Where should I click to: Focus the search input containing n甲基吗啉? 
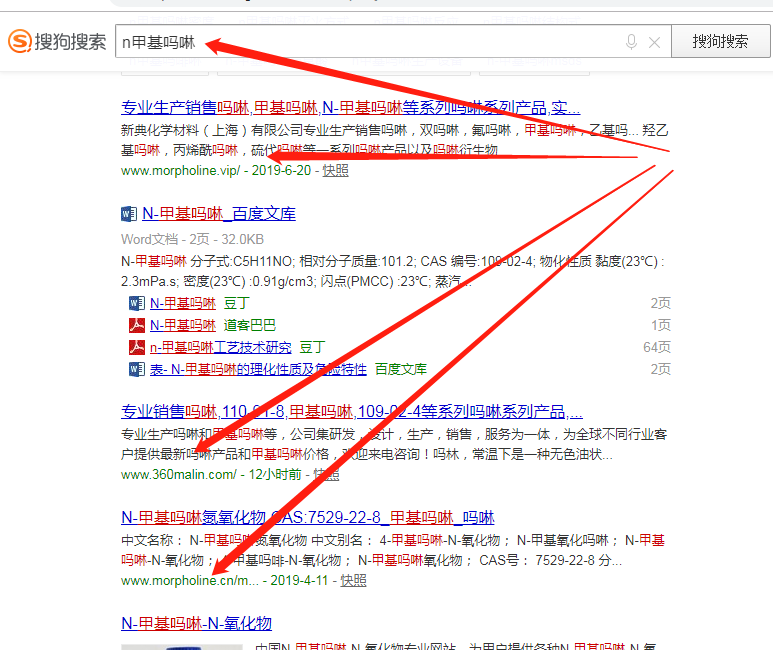(x=393, y=41)
